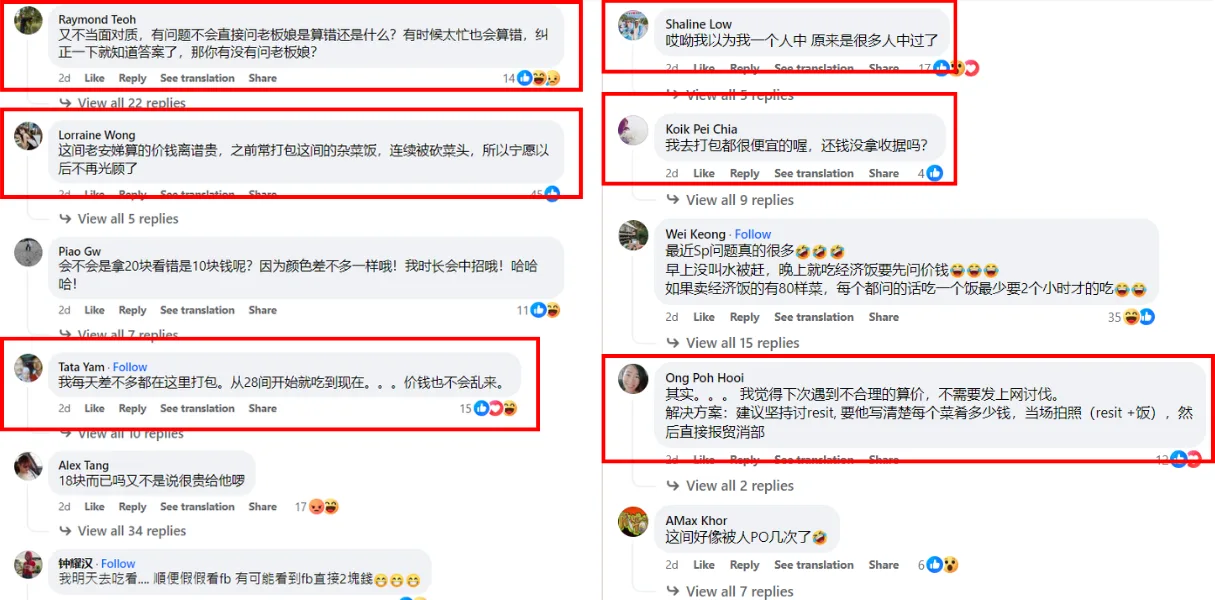The width and height of the screenshot is (1215, 600).
Task: Expand the 9 replies under Koik Pei Chia
Action: pyautogui.click(x=739, y=200)
